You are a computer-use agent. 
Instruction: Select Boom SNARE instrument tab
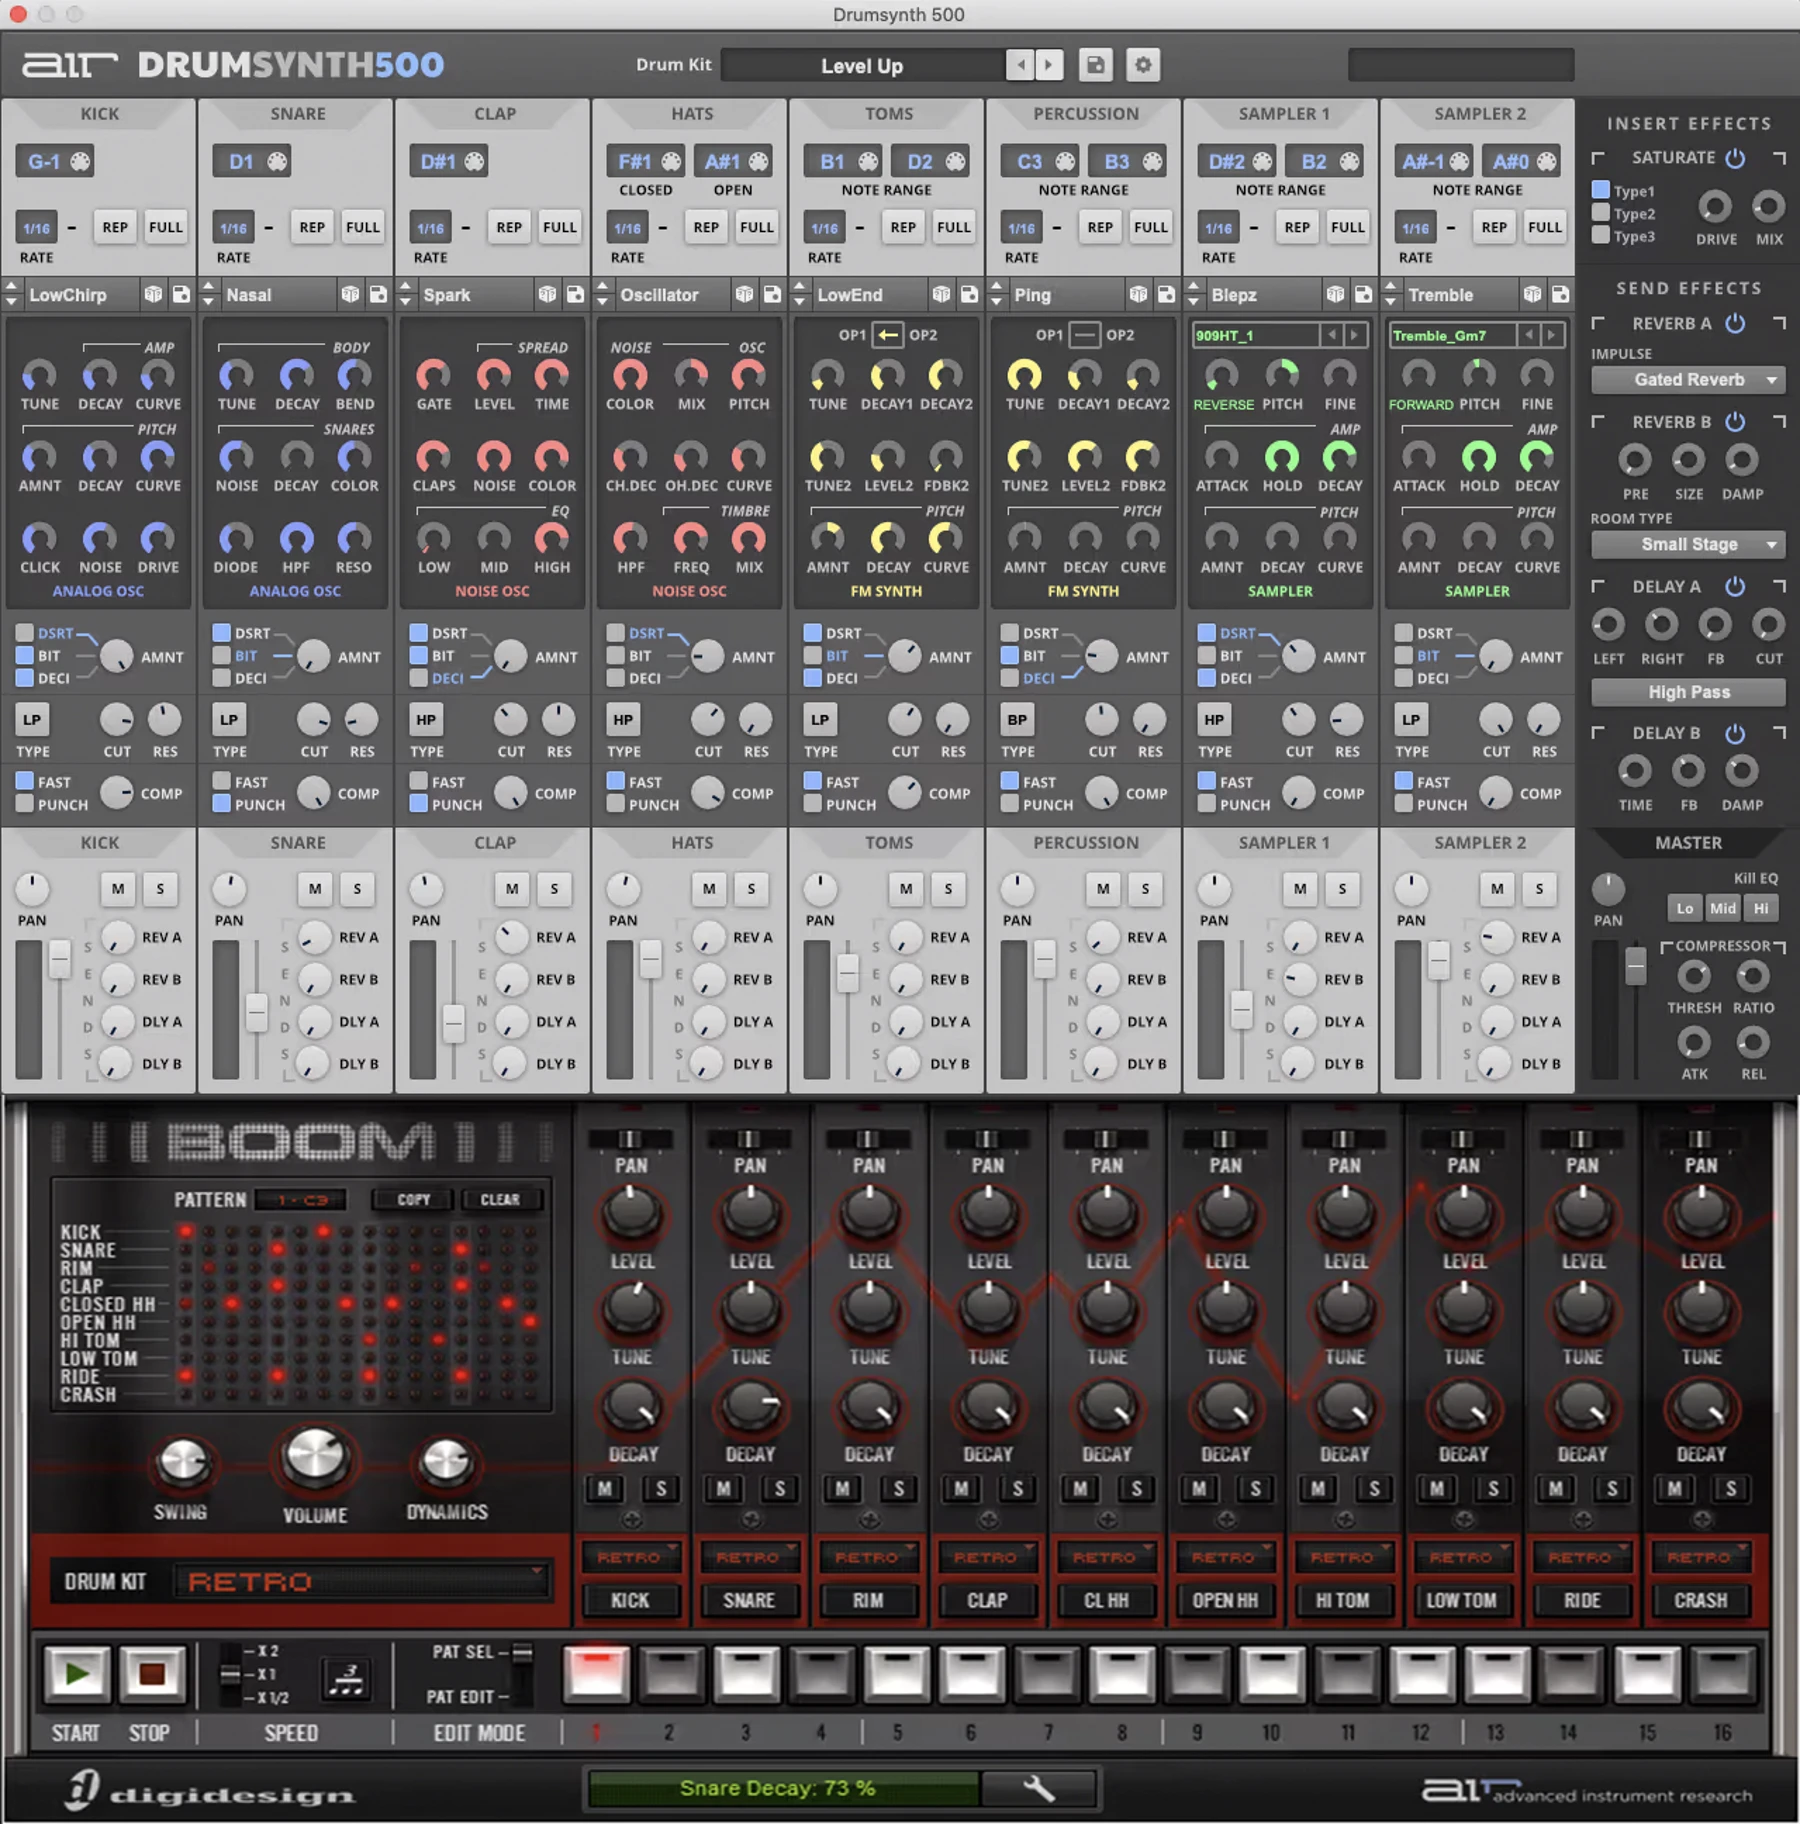[749, 1600]
